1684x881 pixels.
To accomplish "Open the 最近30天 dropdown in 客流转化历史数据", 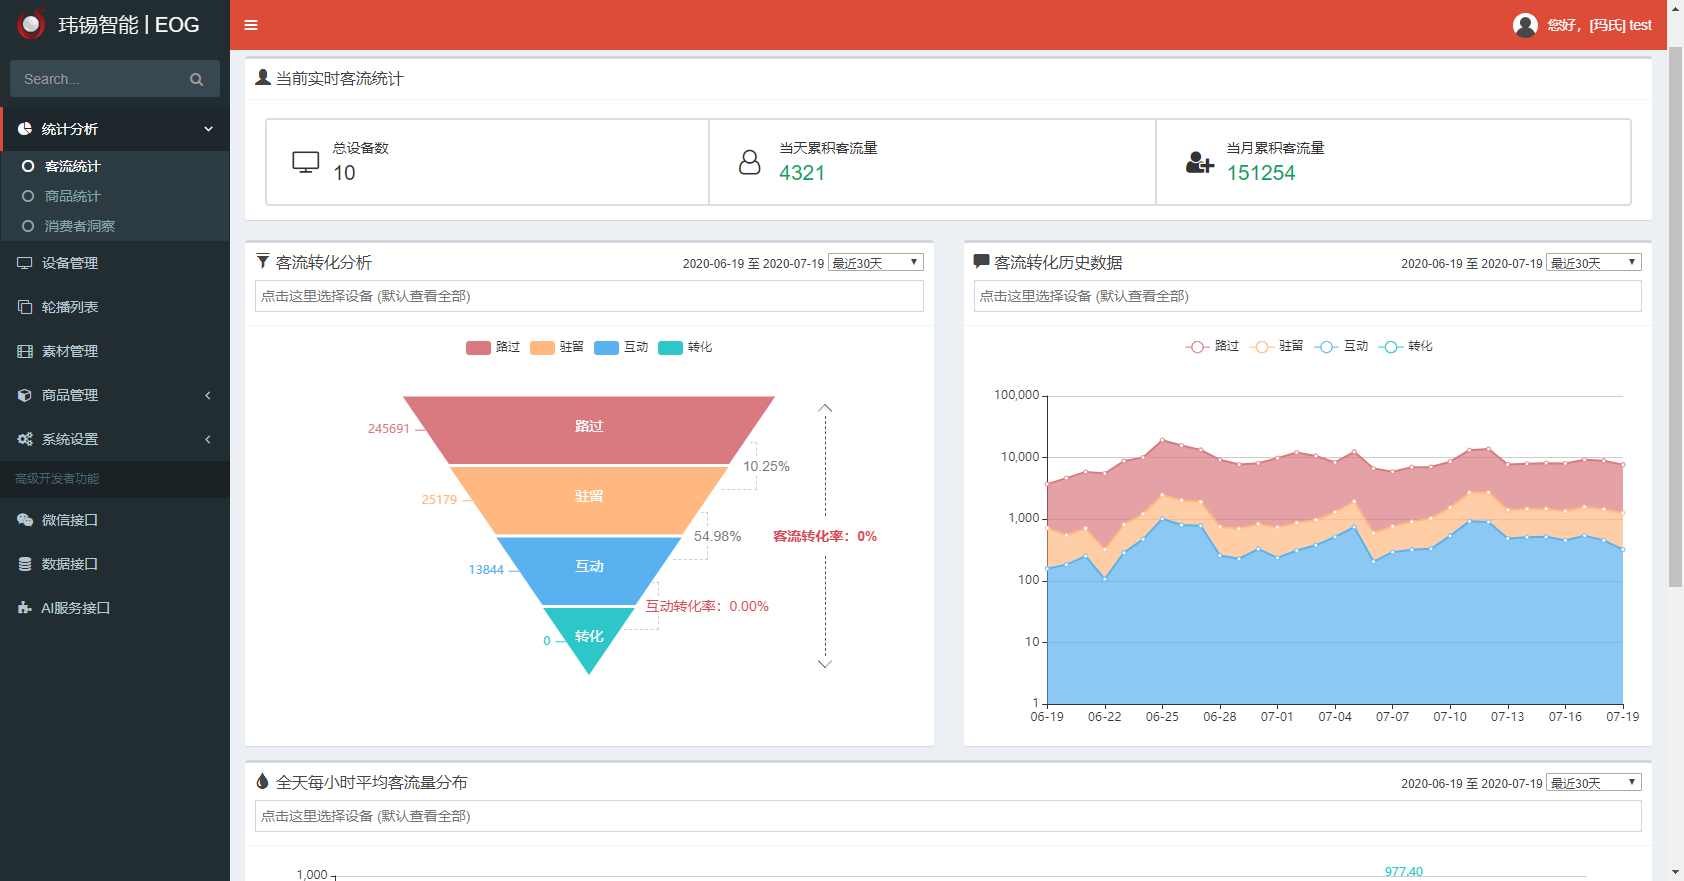I will point(1593,263).
